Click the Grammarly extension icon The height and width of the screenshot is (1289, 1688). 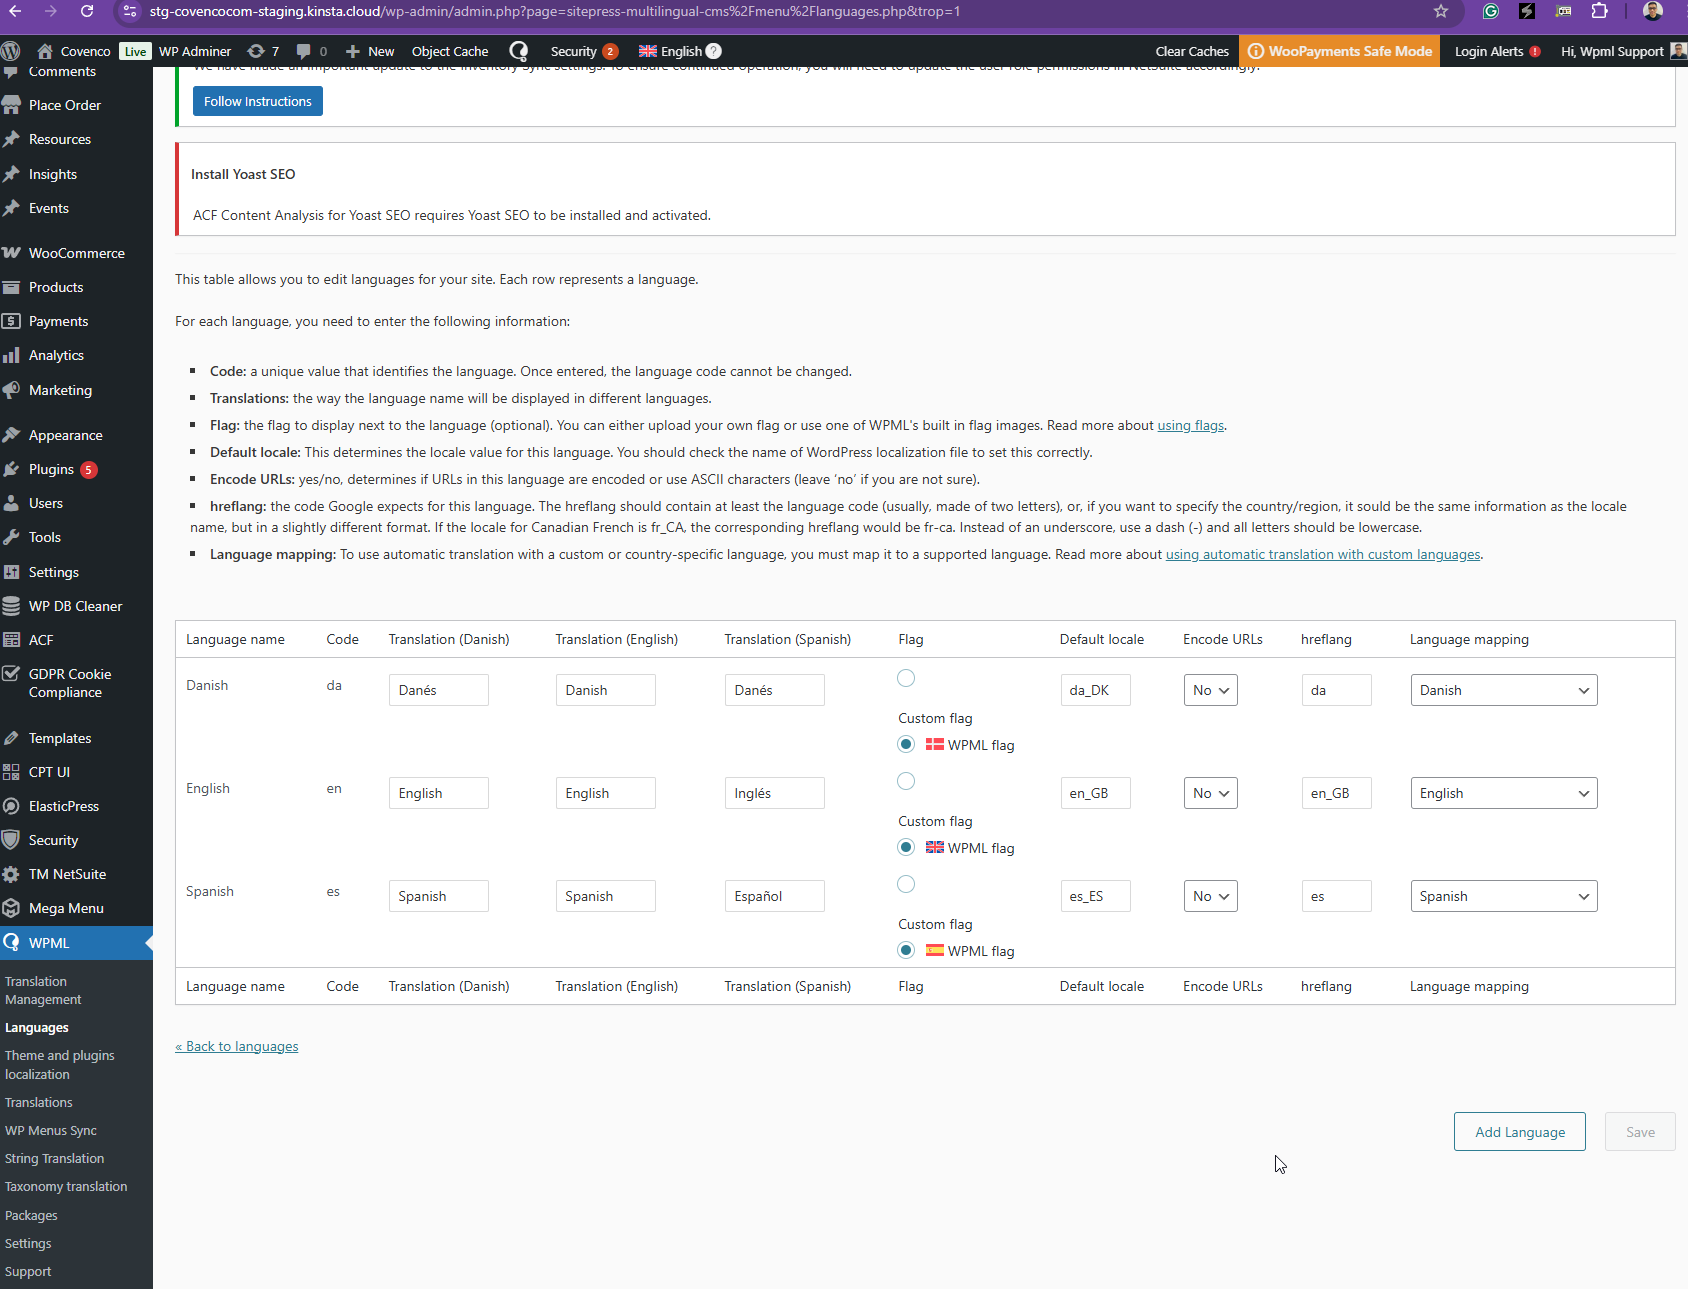[x=1491, y=11]
